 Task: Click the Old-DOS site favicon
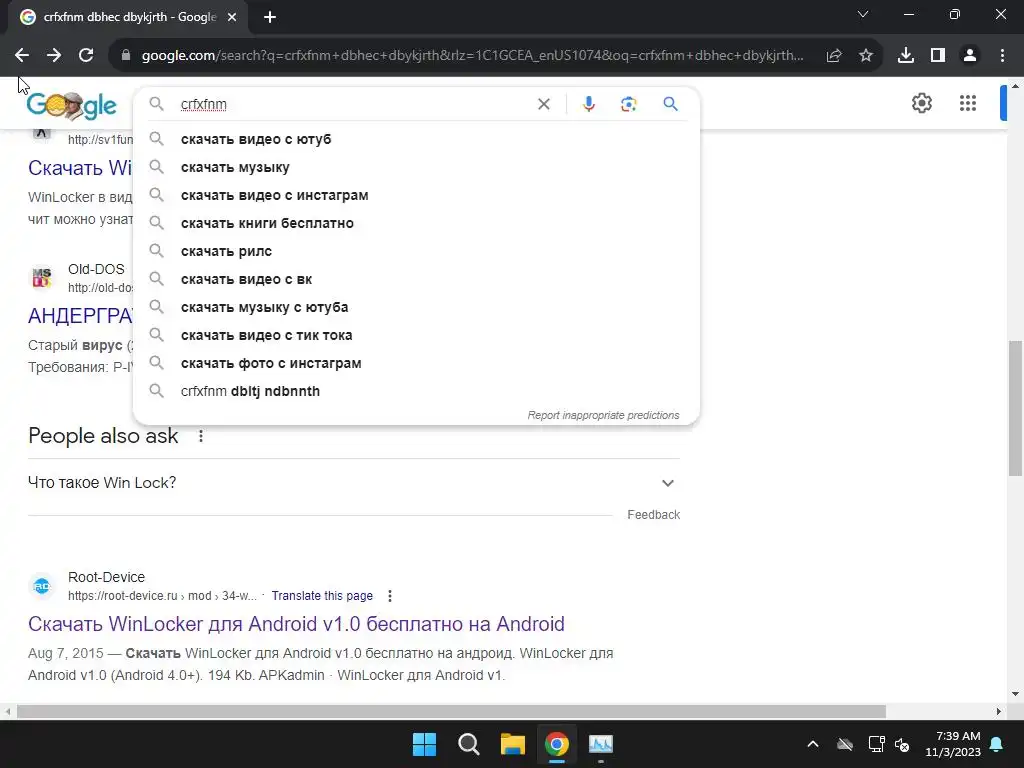click(42, 278)
